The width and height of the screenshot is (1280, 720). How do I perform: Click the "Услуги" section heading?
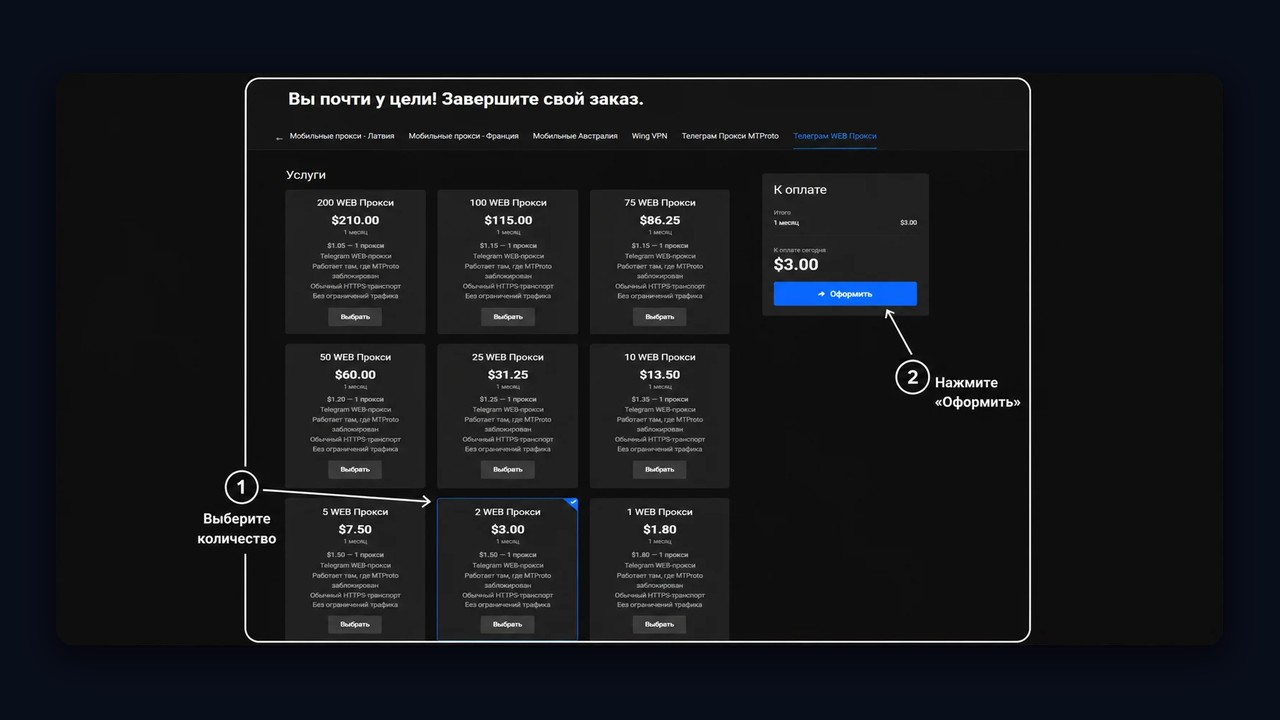click(306, 175)
